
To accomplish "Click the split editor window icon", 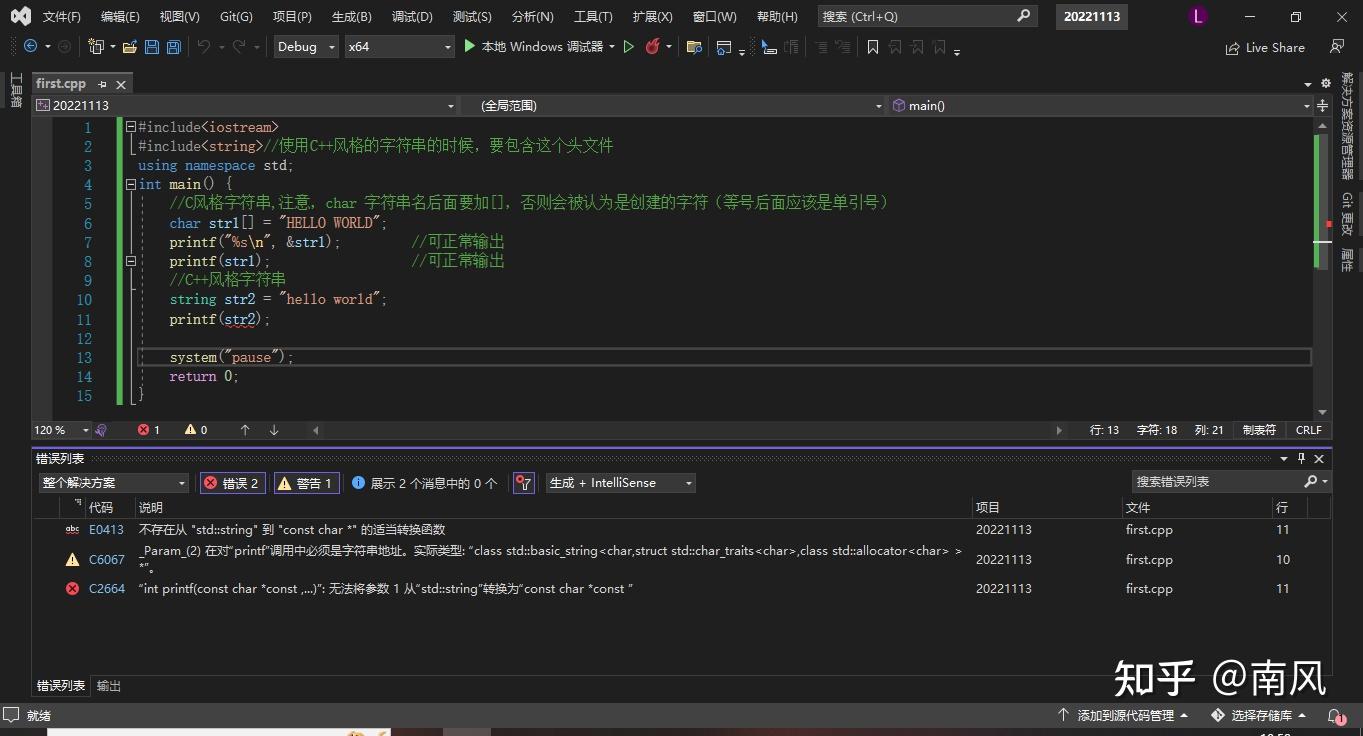I will pos(1323,105).
